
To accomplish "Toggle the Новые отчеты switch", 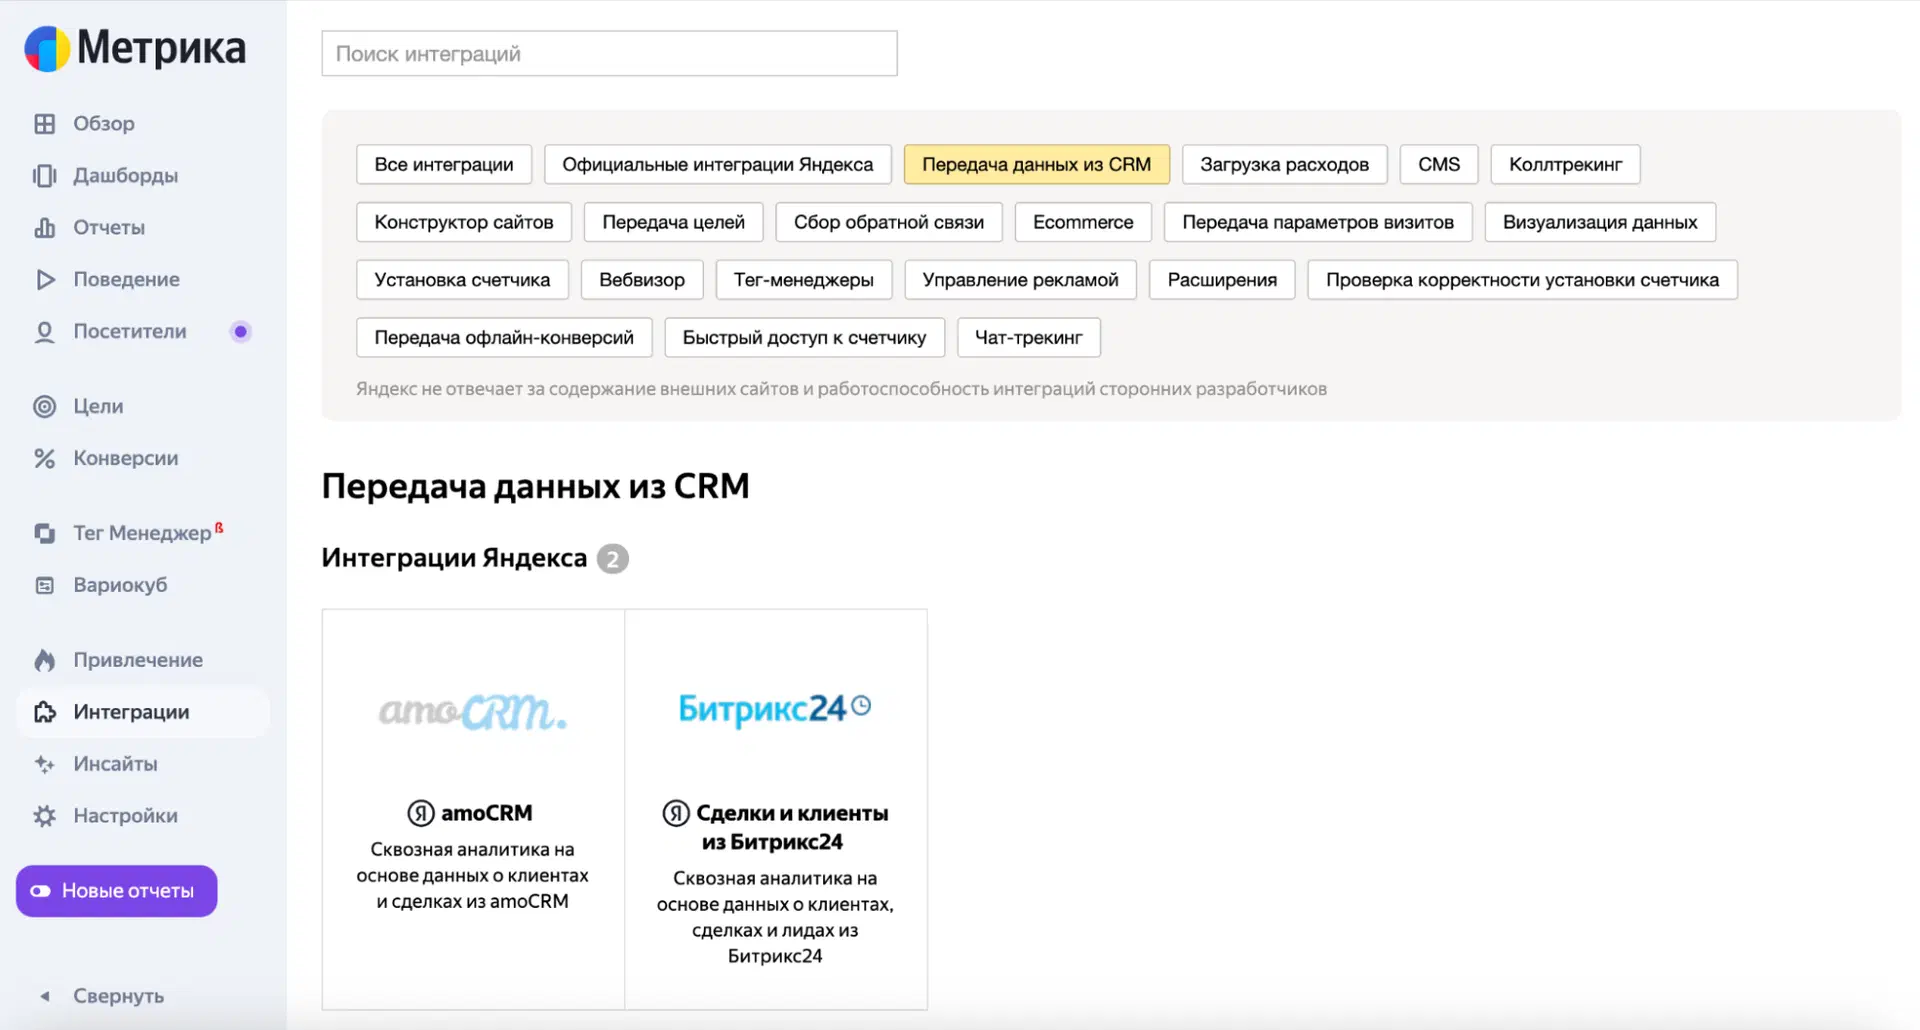I will [x=40, y=891].
